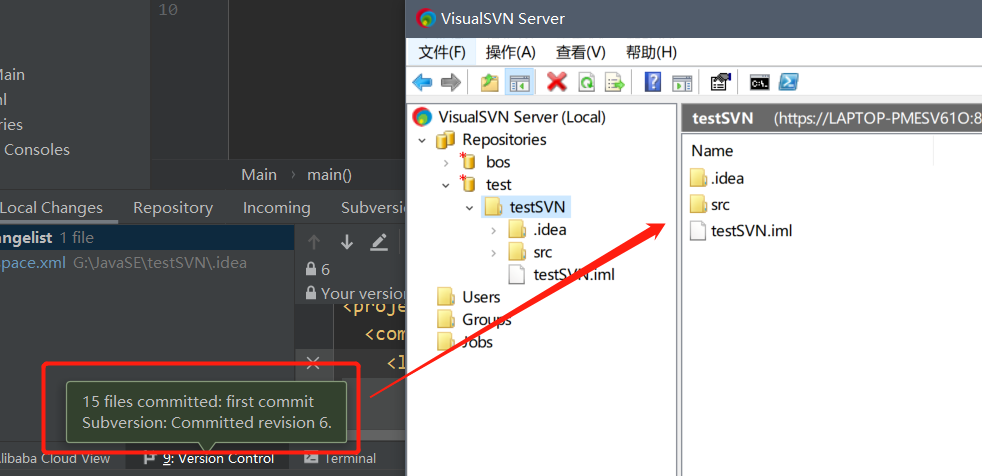Toggle the show/hide console tree icon

[x=519, y=82]
